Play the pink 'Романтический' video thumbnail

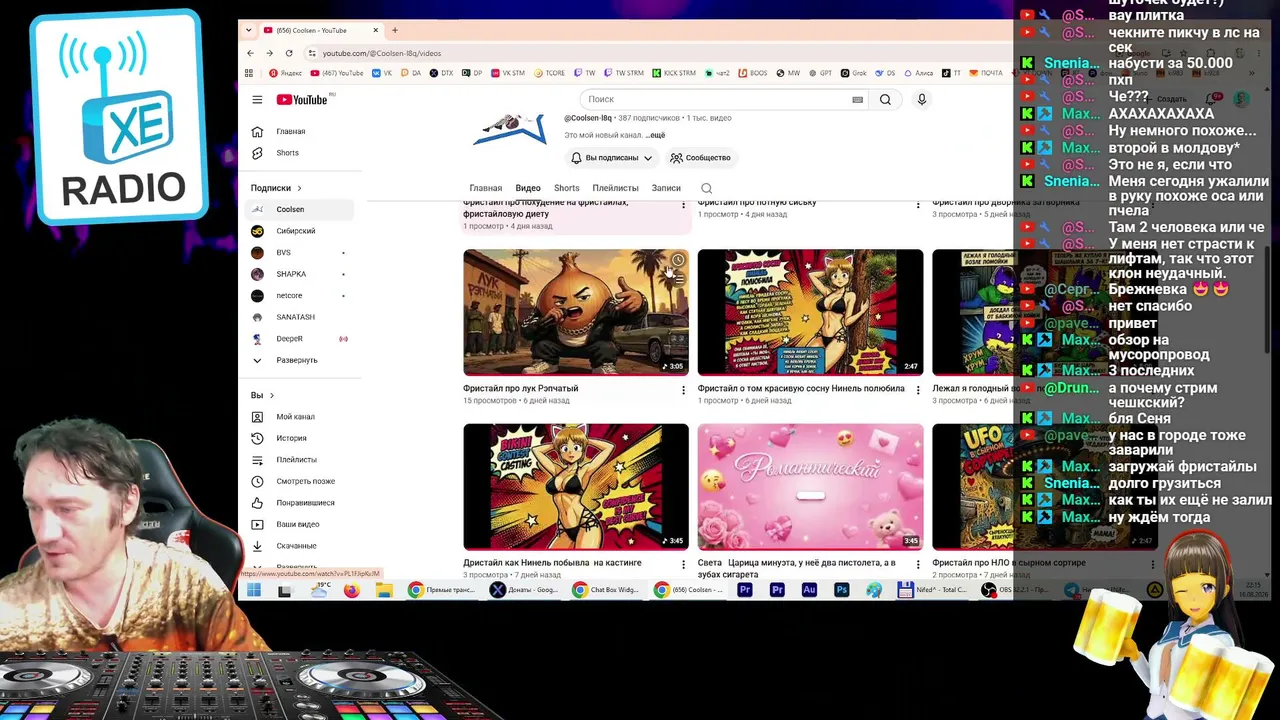(810, 487)
